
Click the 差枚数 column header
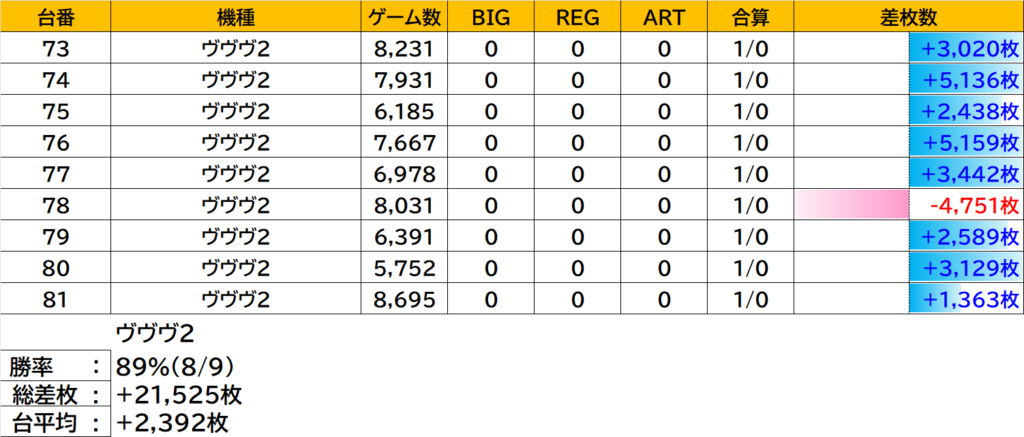pyautogui.click(x=908, y=17)
